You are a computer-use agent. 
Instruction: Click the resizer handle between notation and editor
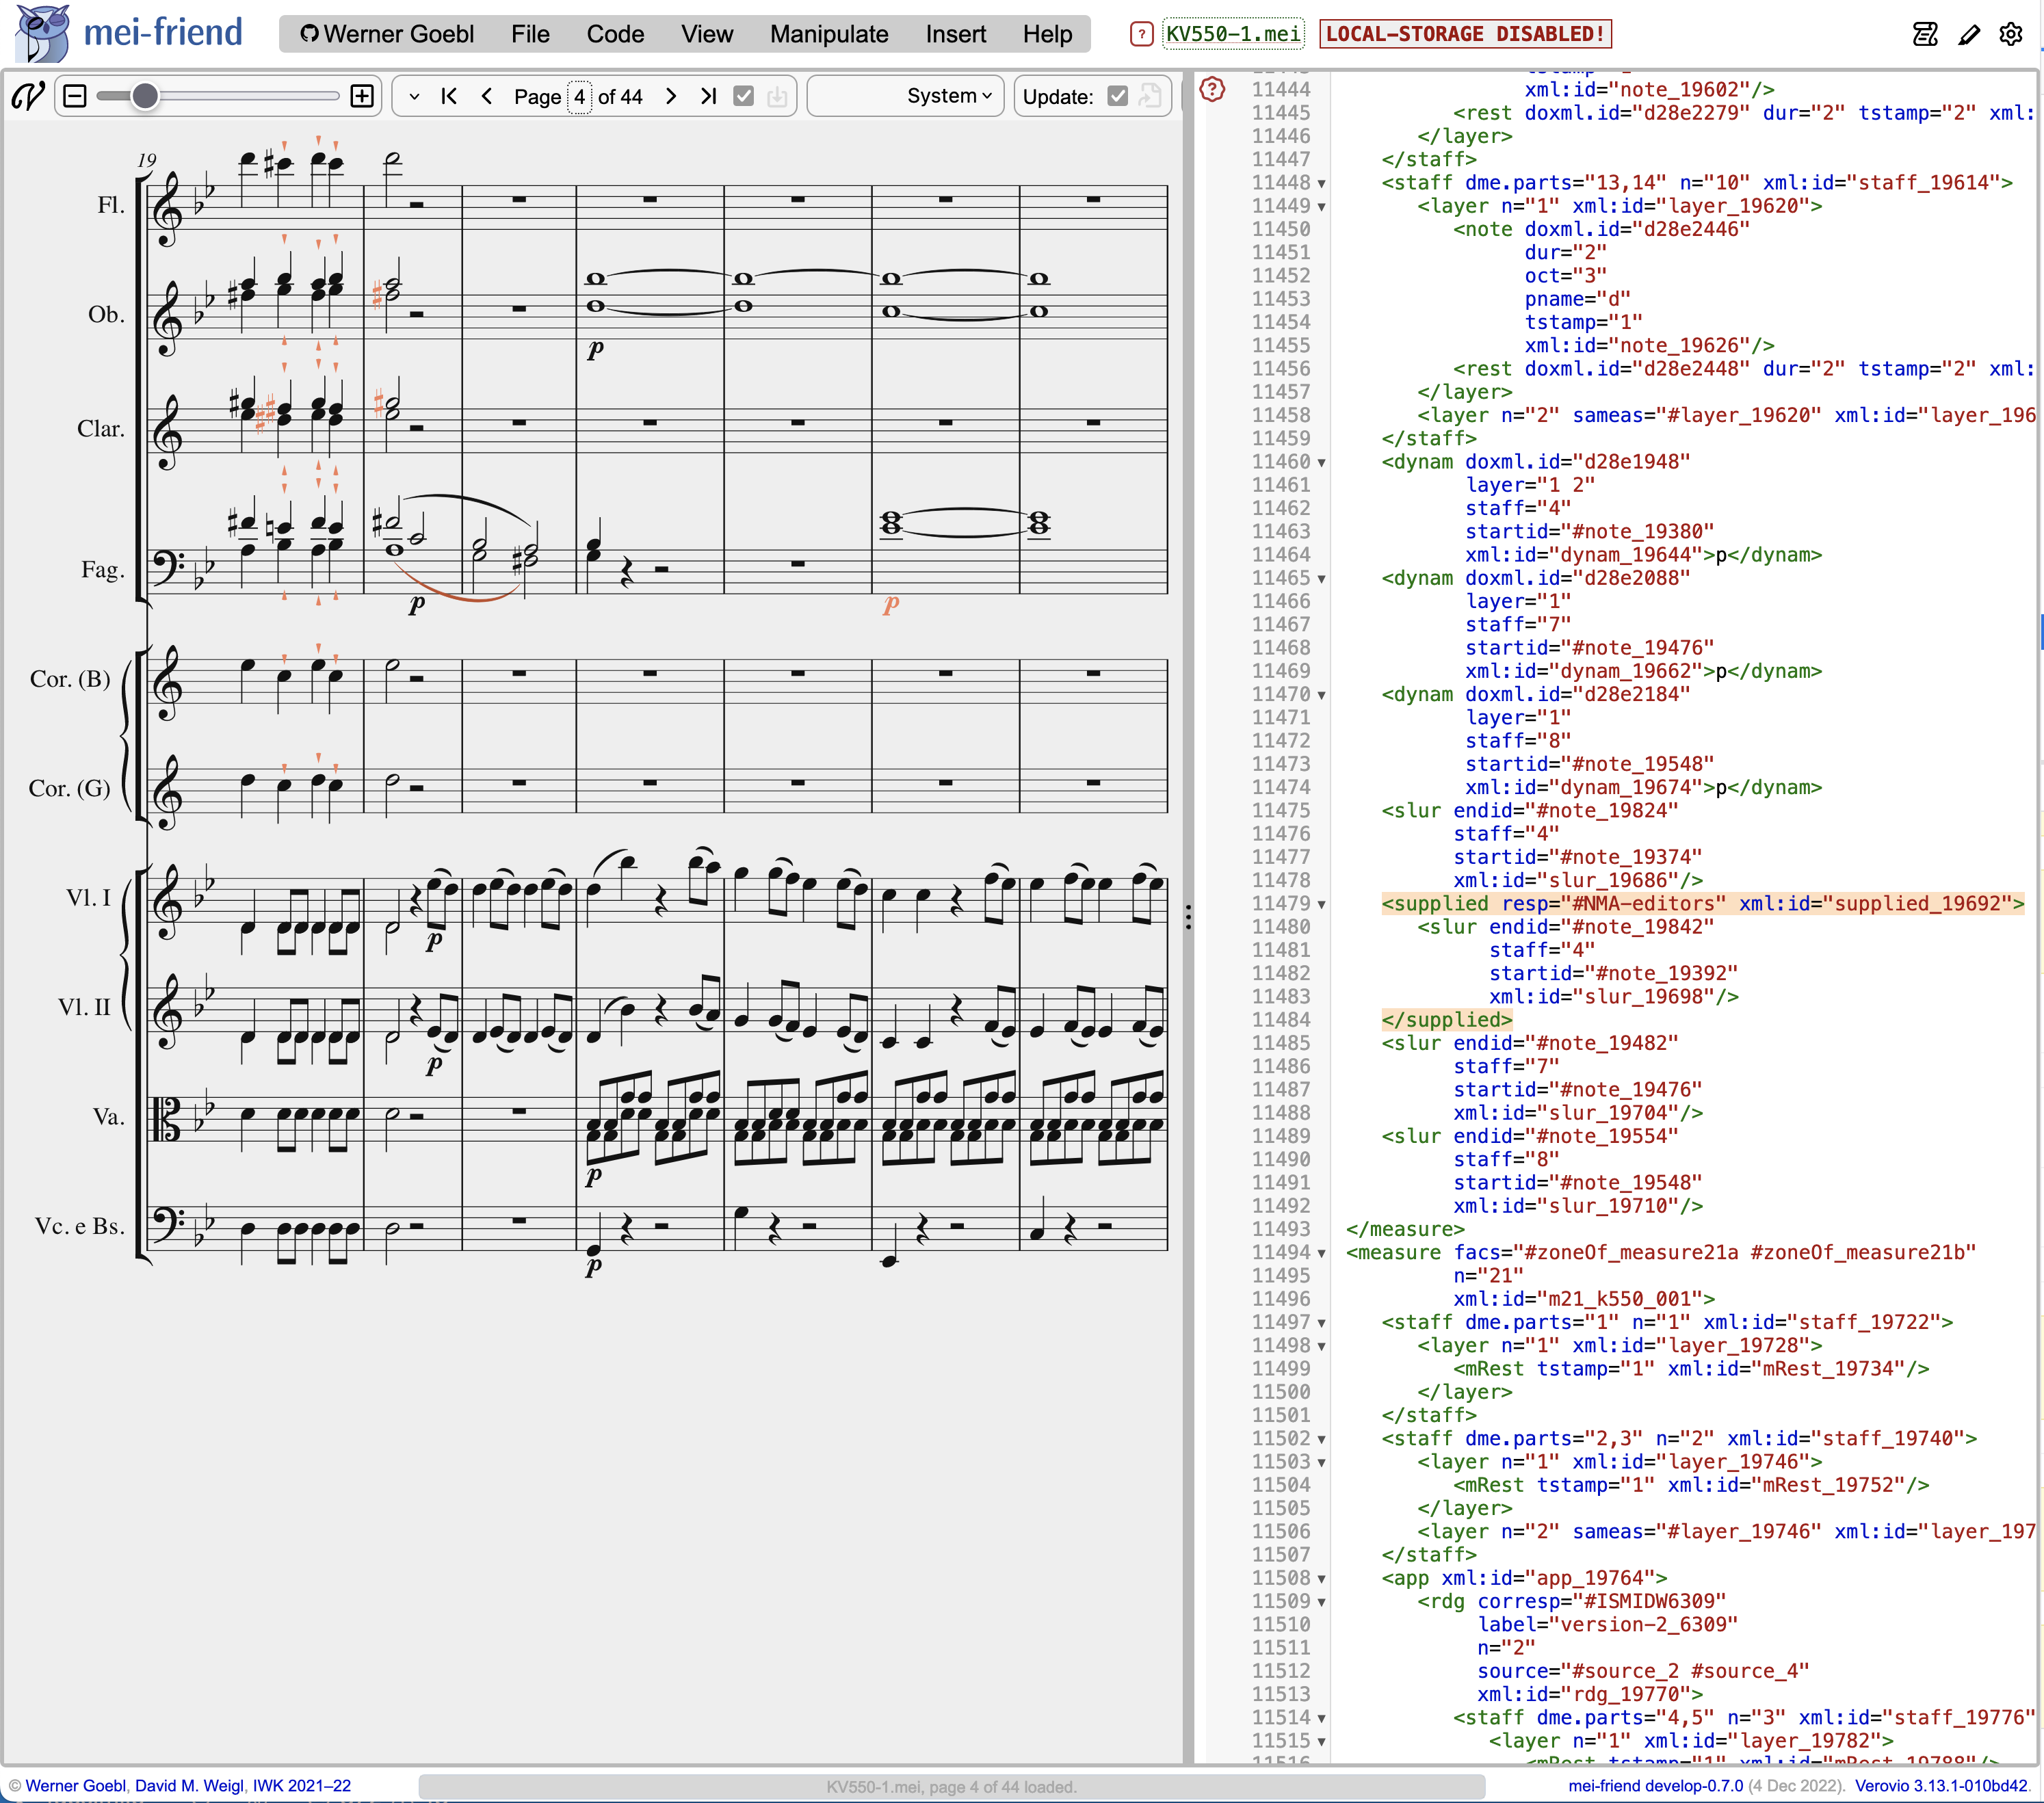[1188, 917]
